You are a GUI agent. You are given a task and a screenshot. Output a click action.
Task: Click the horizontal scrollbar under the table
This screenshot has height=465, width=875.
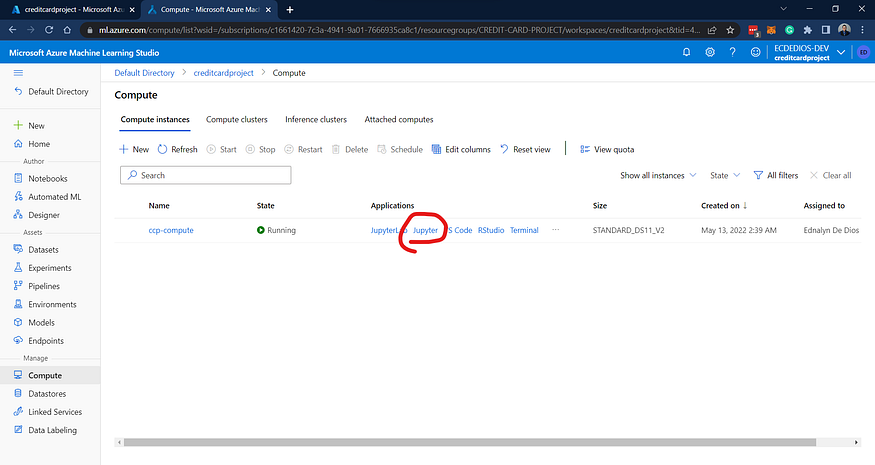point(470,442)
